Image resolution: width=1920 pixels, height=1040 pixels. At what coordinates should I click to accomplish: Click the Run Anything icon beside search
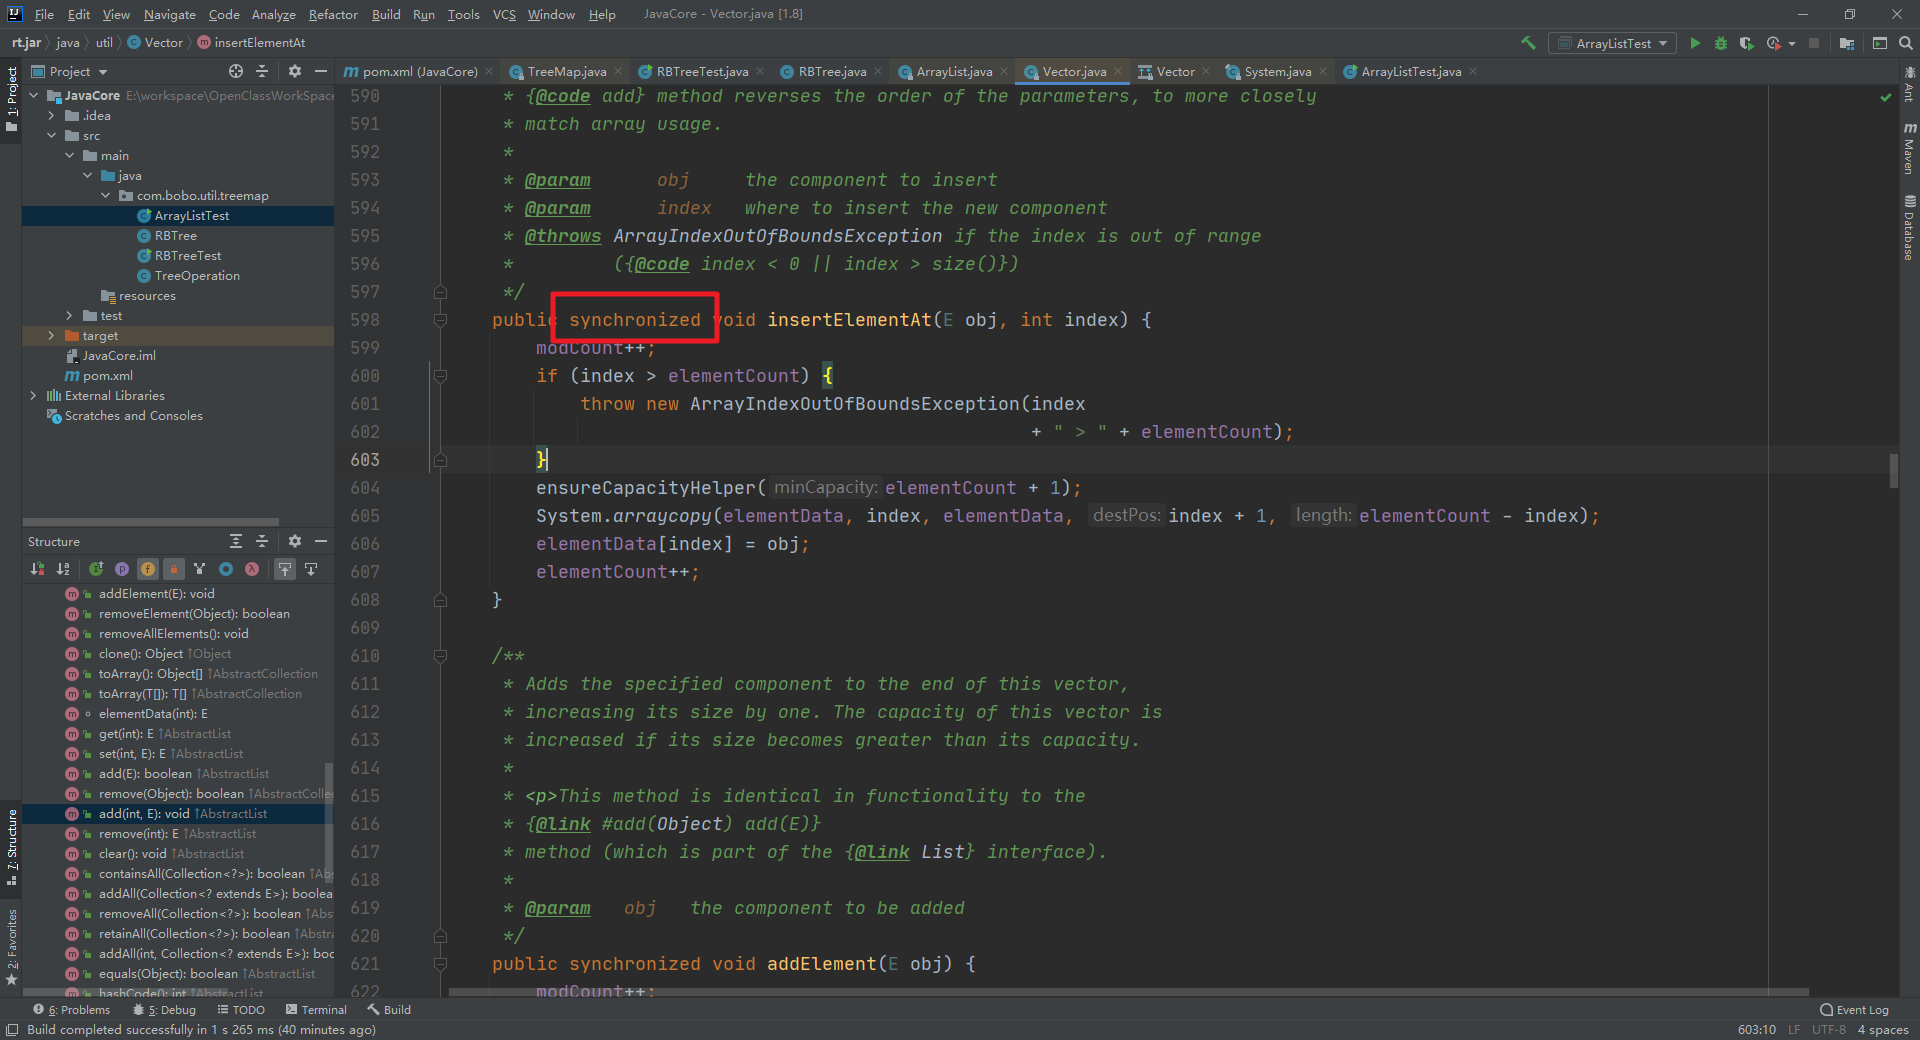tap(1879, 43)
